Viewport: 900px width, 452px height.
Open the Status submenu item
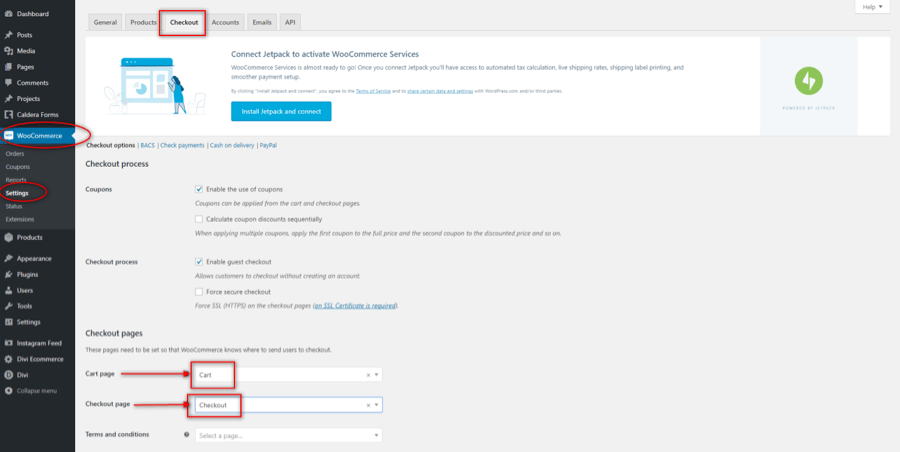tap(14, 206)
